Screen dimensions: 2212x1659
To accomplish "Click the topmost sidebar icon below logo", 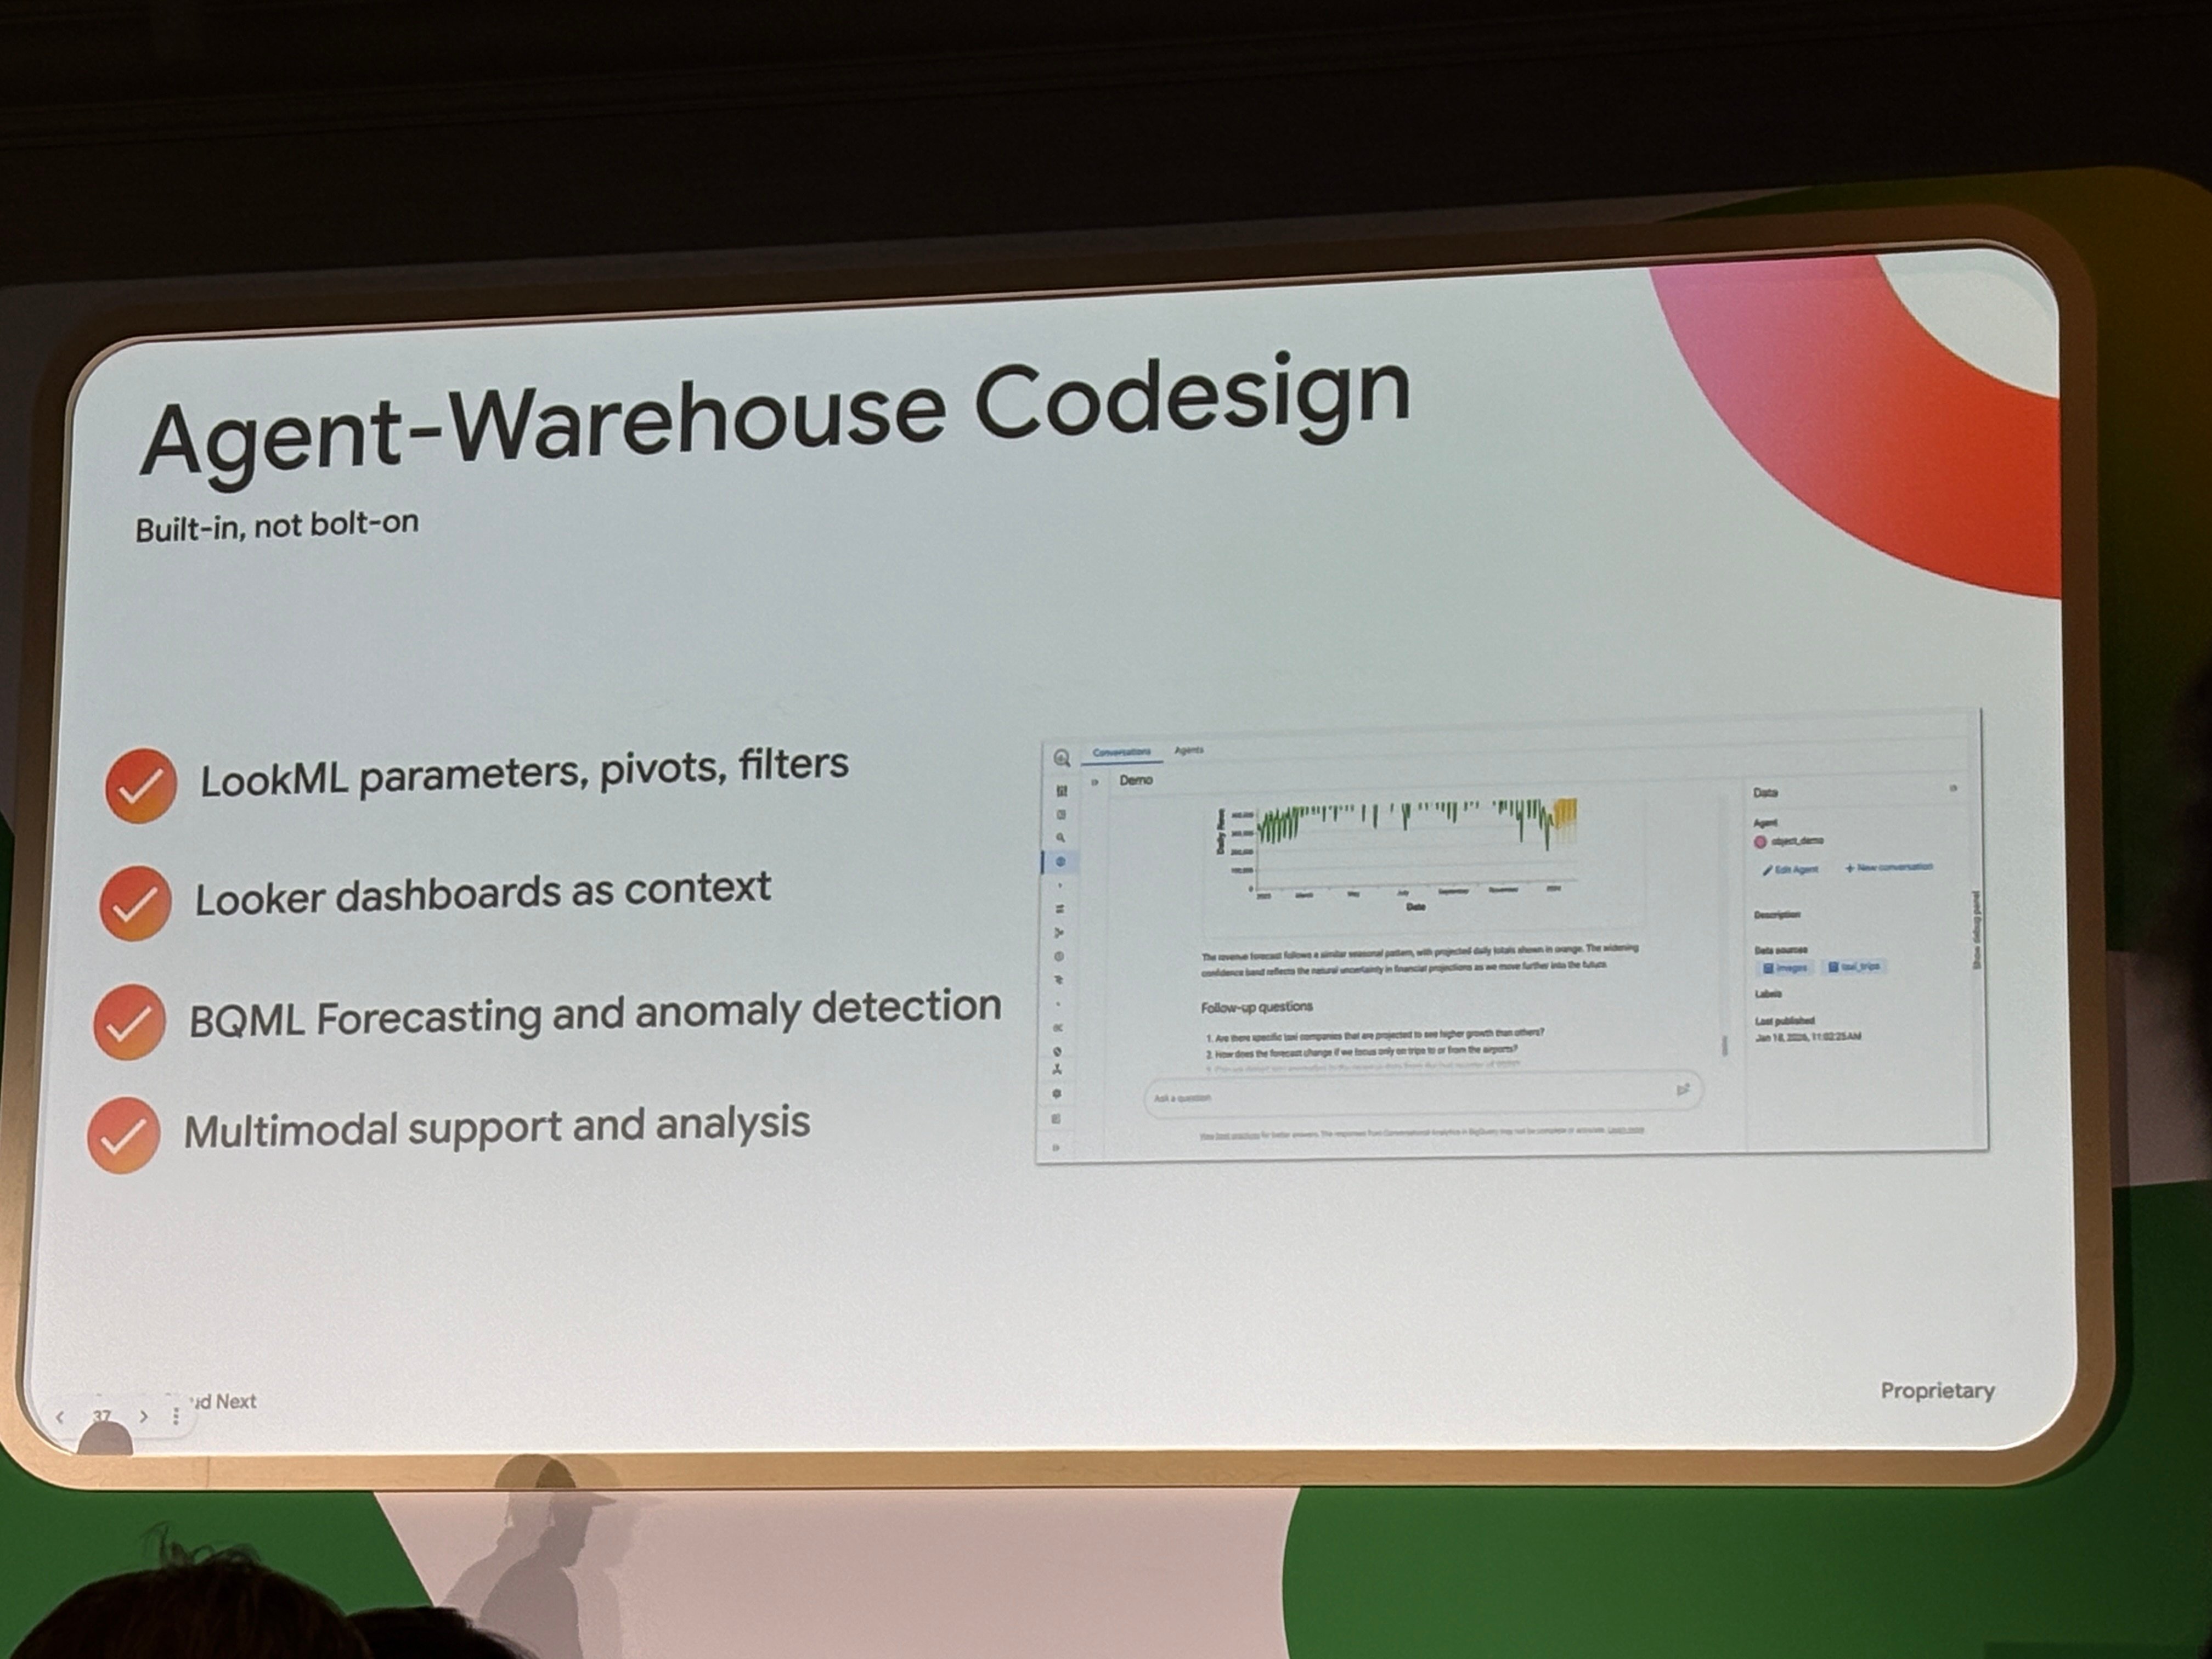I will pyautogui.click(x=1061, y=791).
